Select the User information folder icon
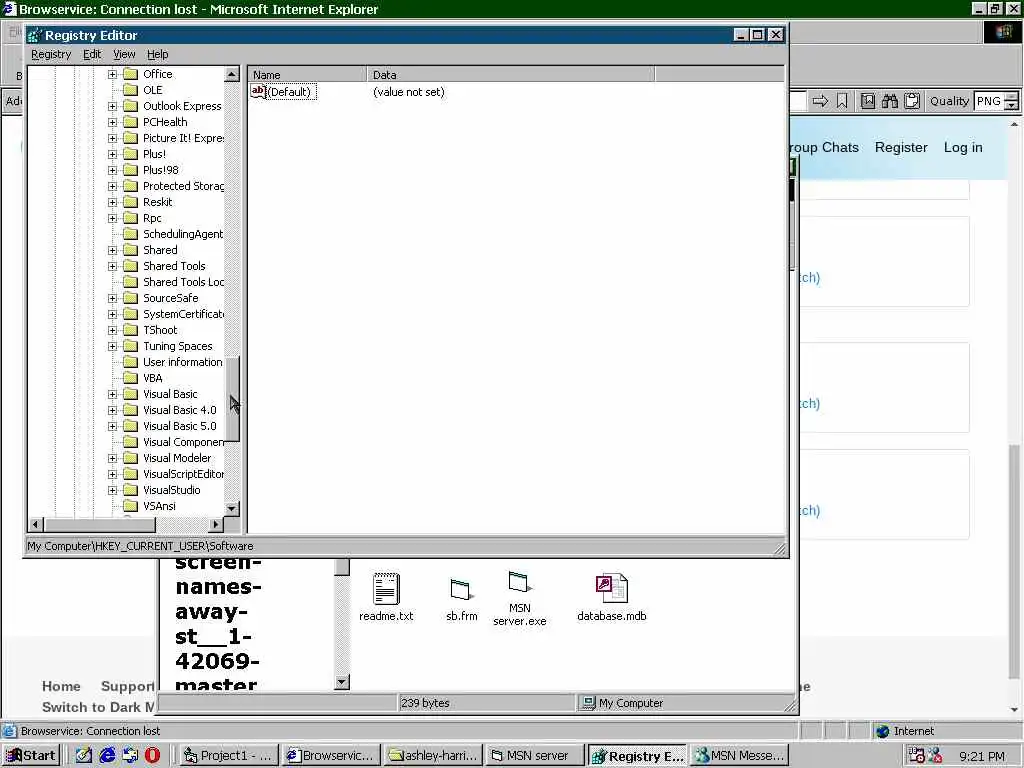Viewport: 1024px width, 768px height. coord(131,362)
